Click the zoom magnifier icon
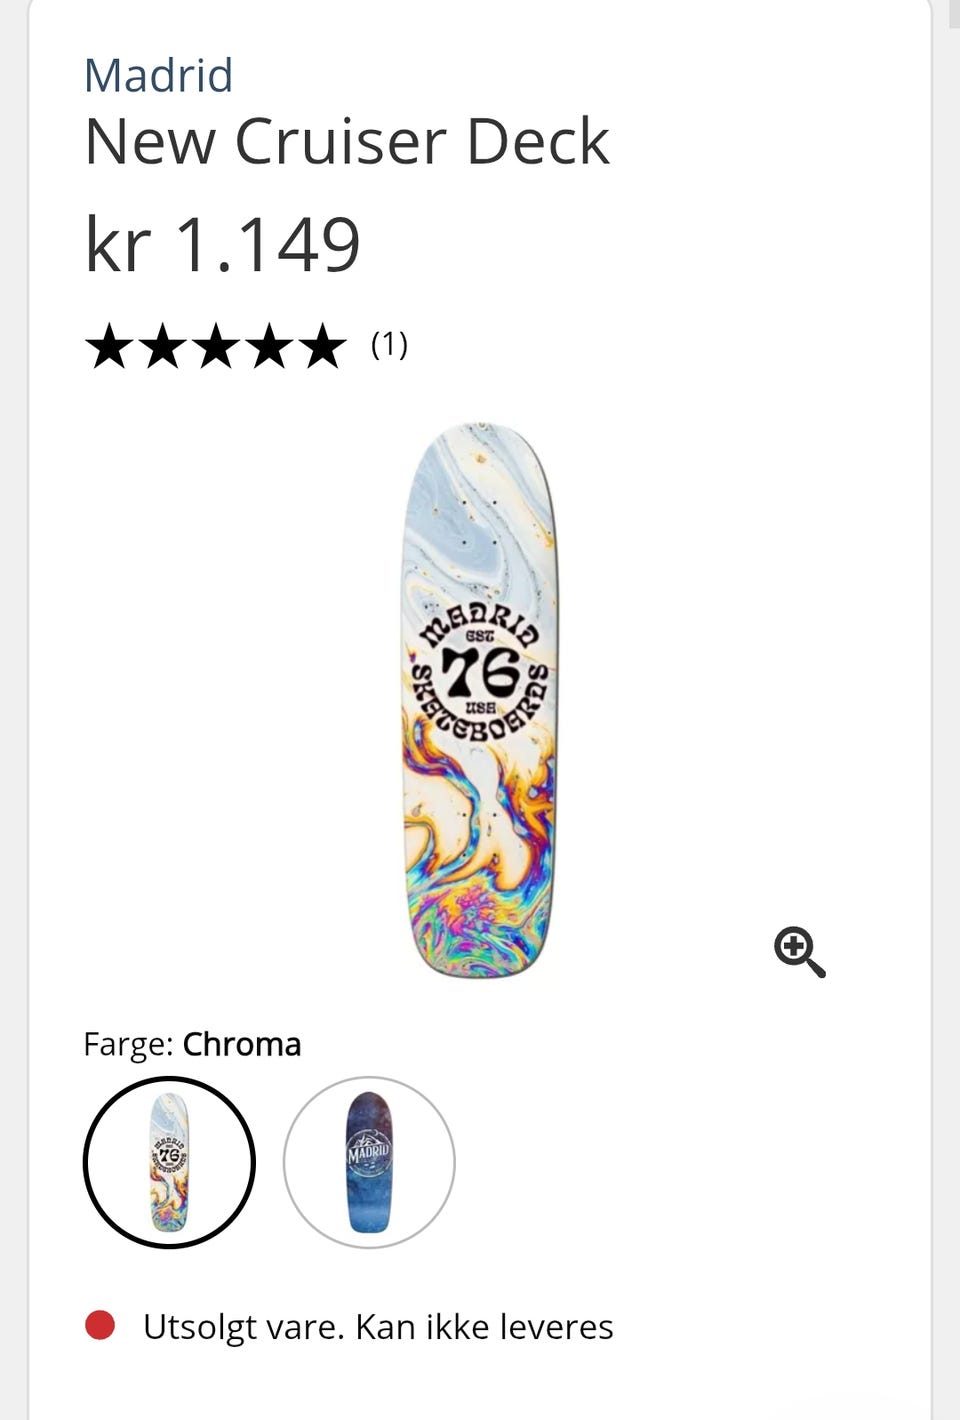 pos(799,951)
